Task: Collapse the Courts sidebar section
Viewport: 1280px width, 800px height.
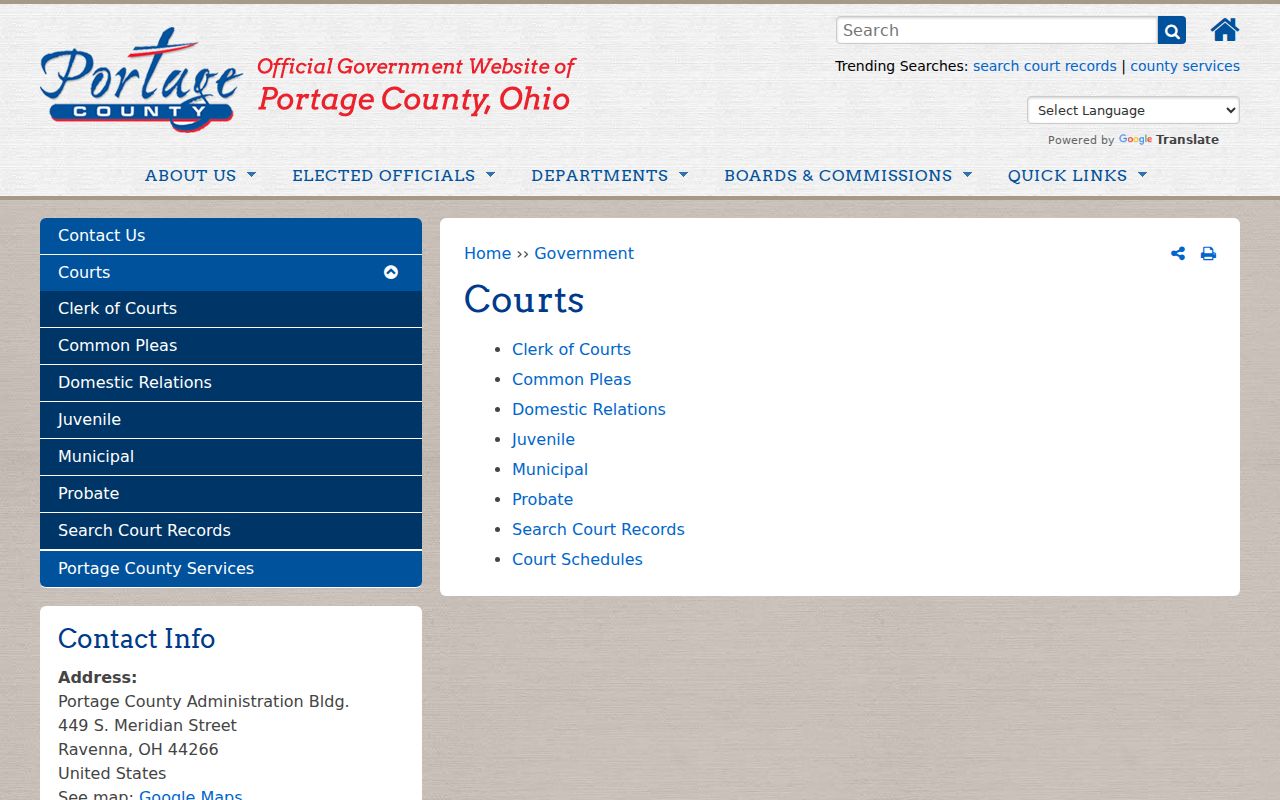Action: tap(391, 272)
